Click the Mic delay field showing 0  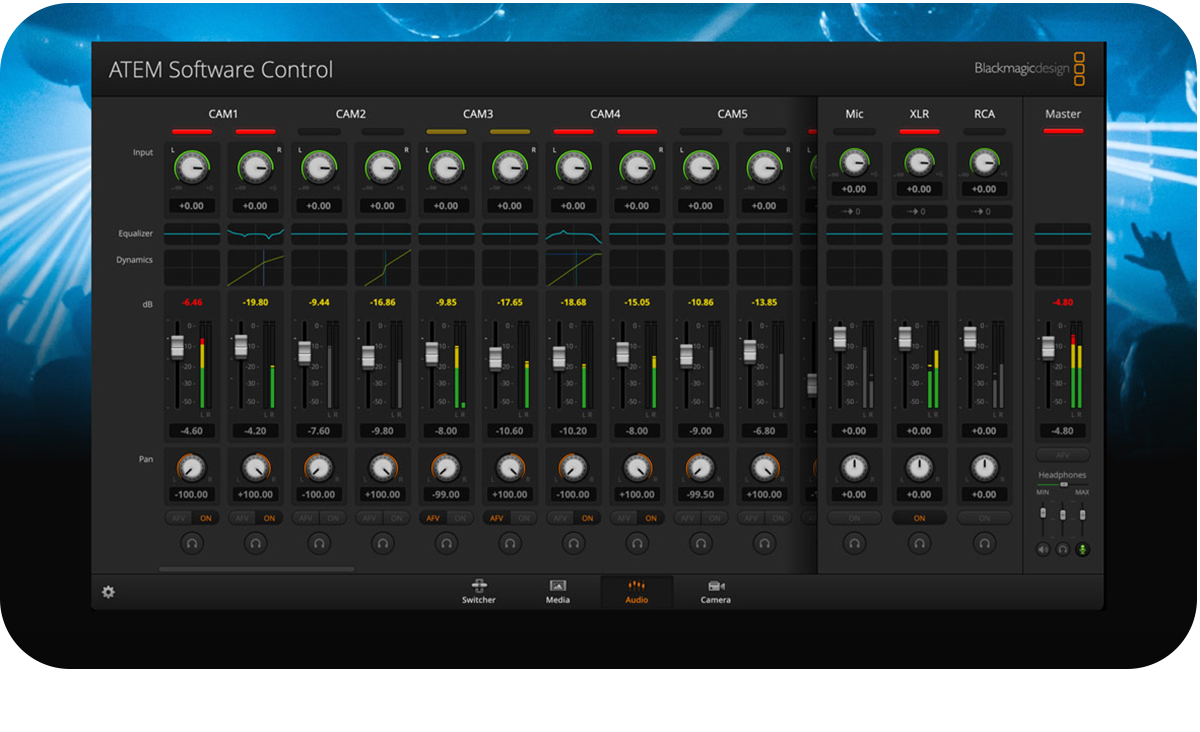(x=854, y=212)
